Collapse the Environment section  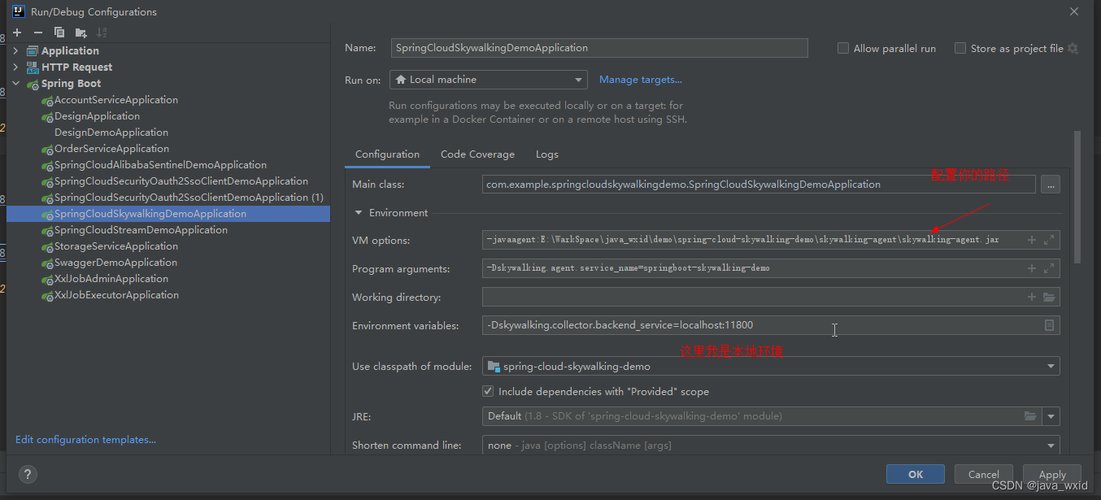point(359,213)
